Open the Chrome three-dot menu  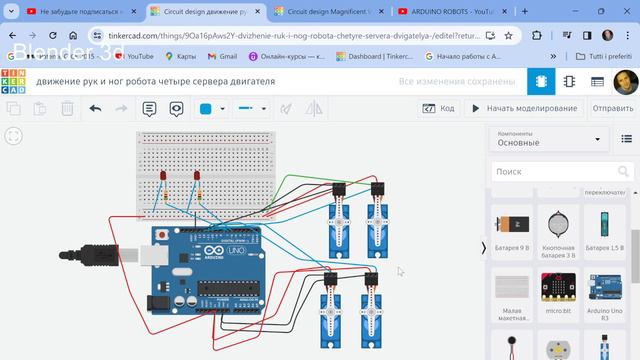point(627,36)
